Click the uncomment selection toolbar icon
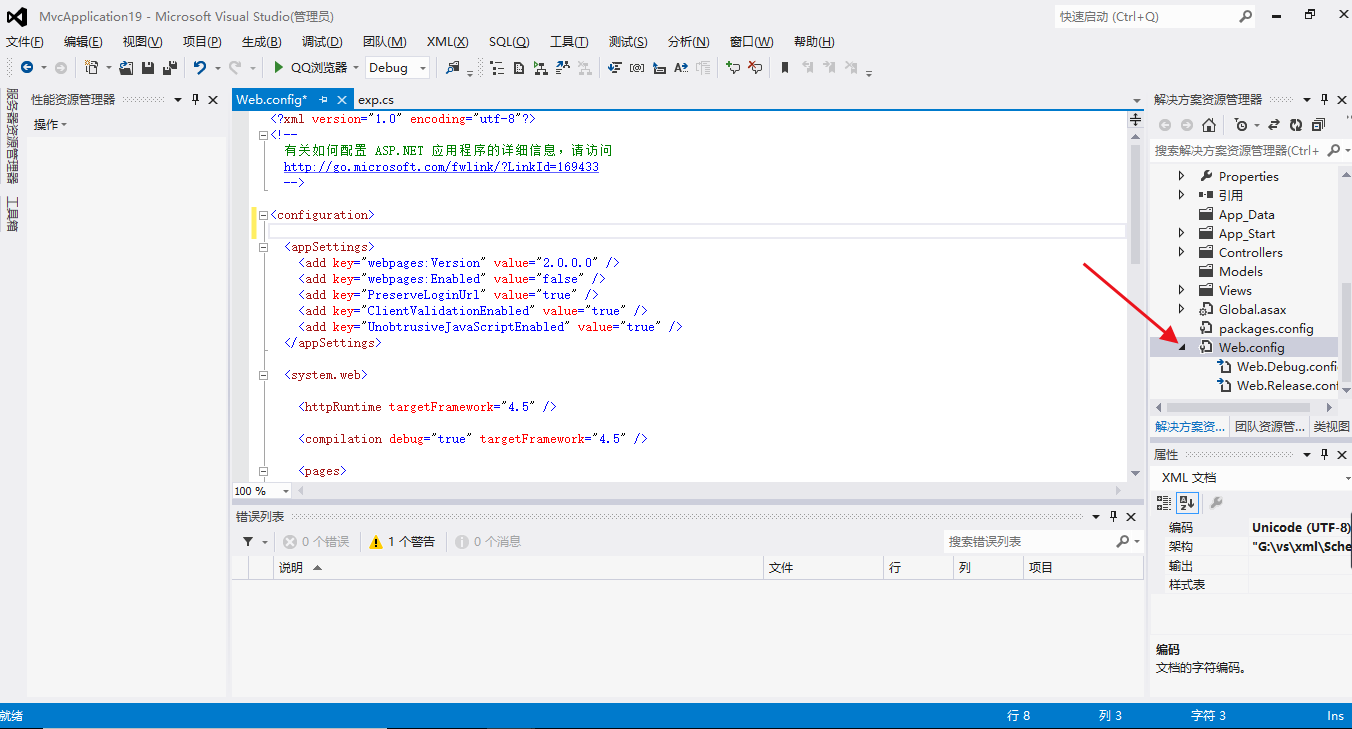 click(x=756, y=68)
